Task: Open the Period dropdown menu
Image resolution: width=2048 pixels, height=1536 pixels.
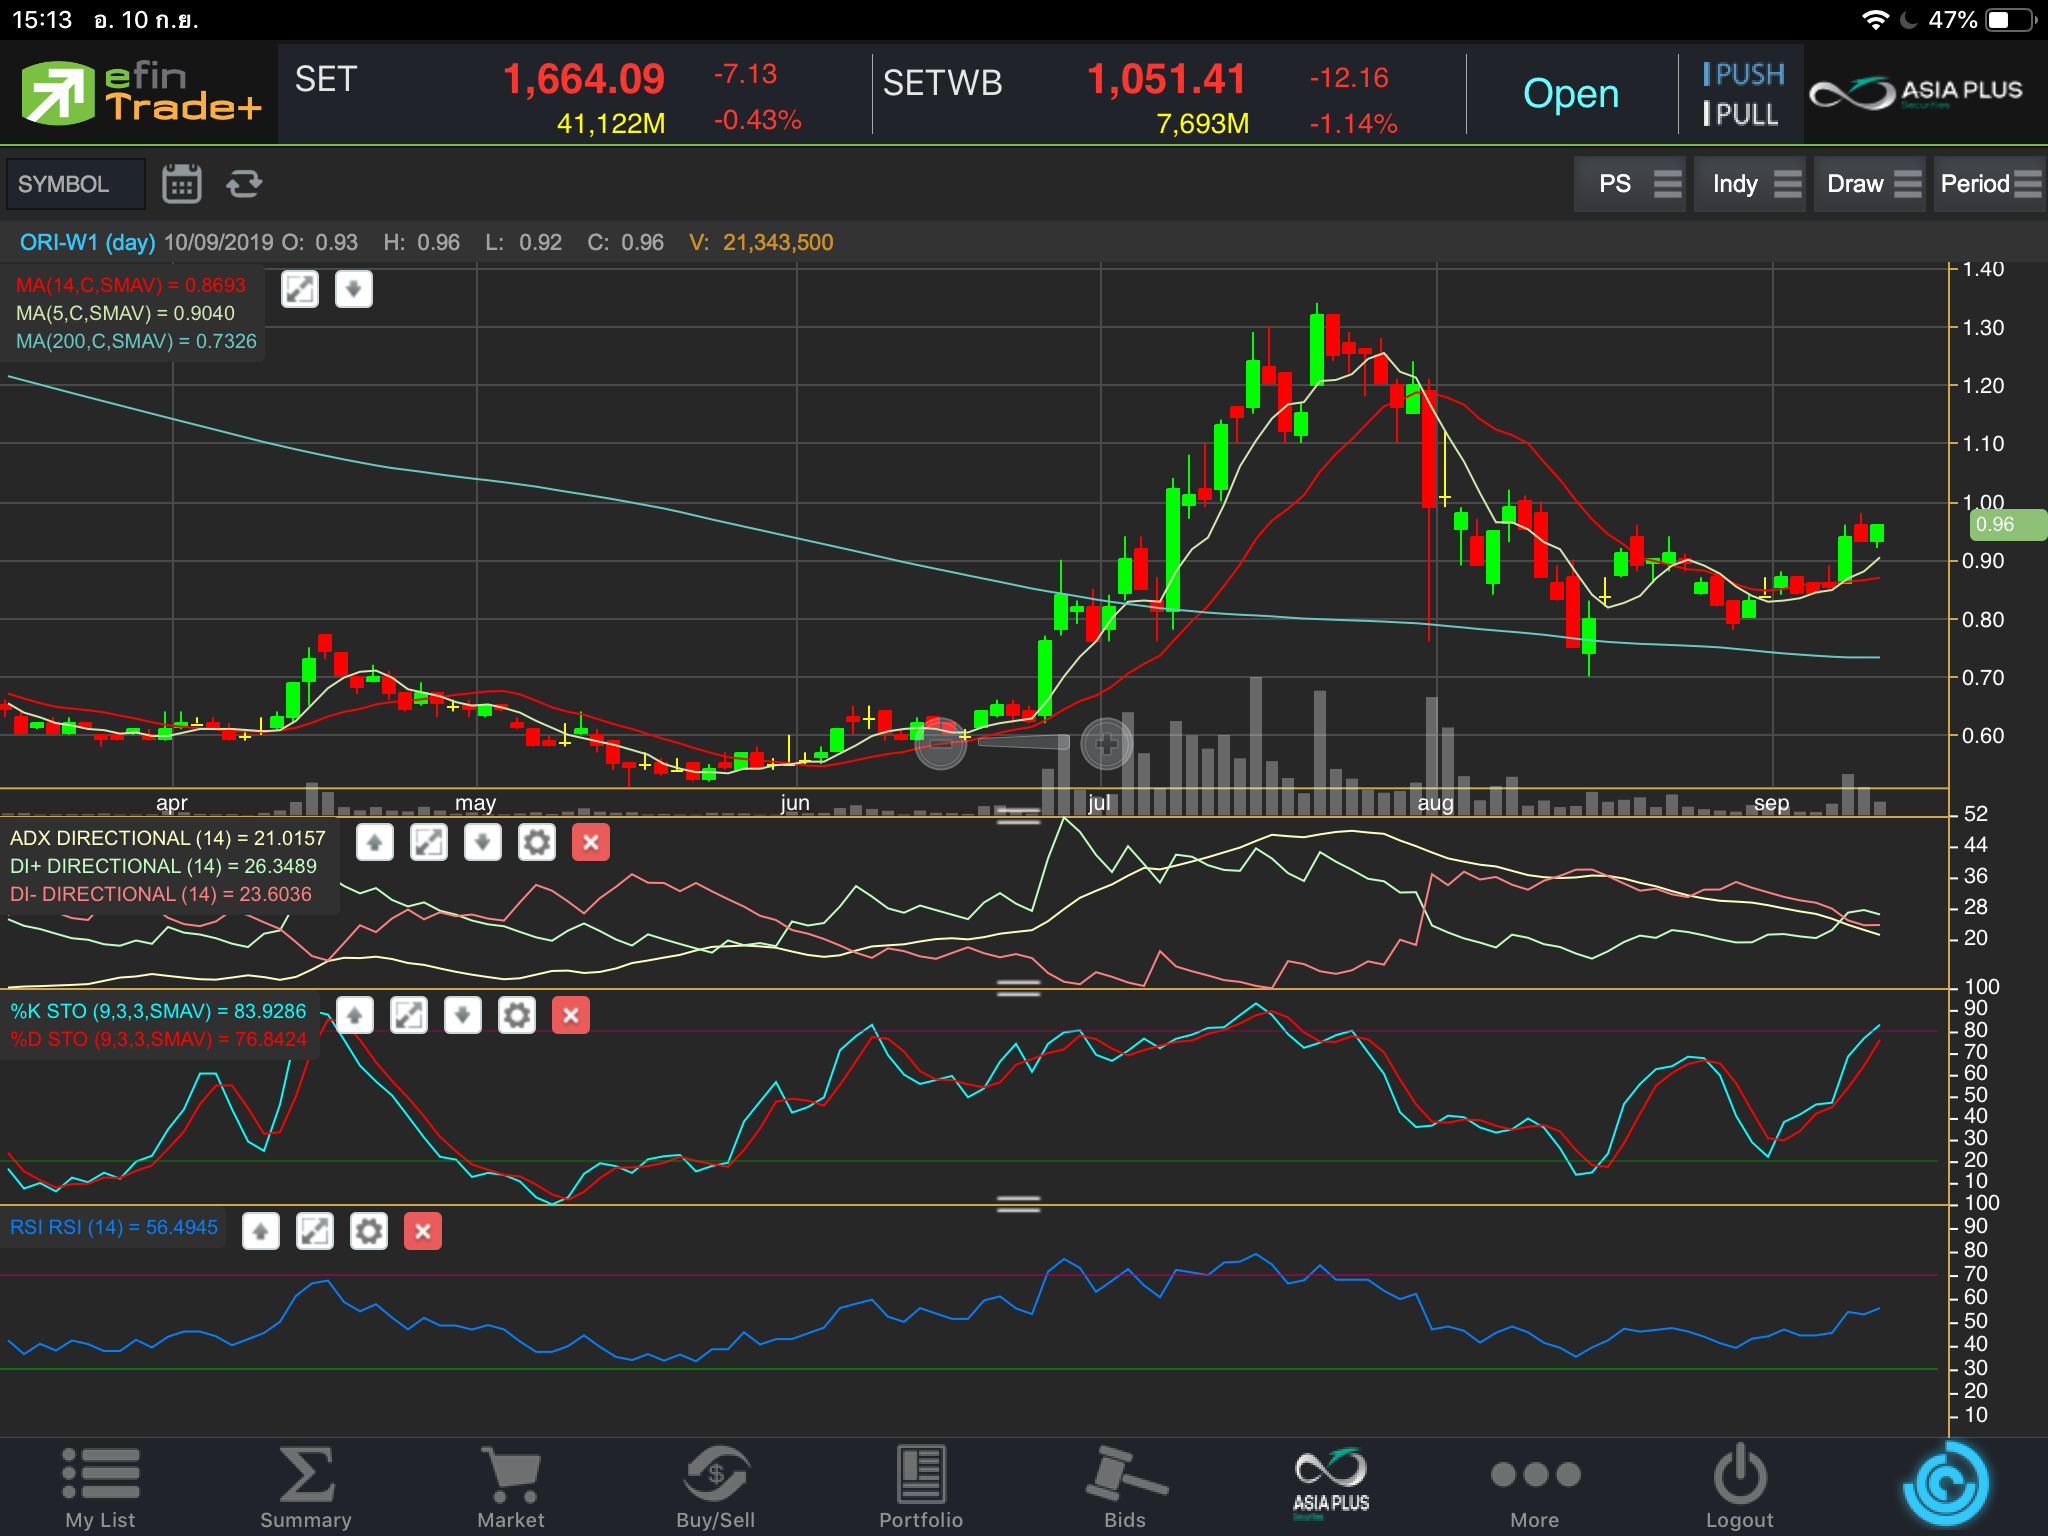Action: click(1988, 184)
